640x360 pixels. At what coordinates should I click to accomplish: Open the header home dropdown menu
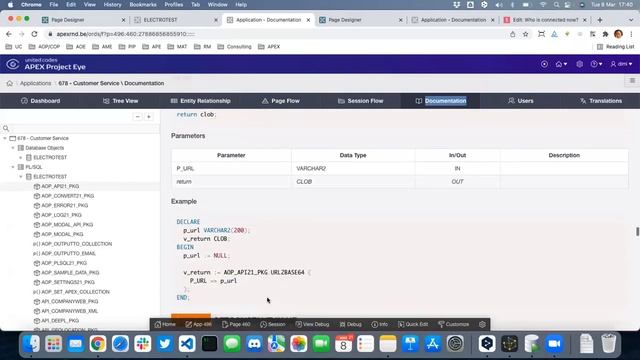[561, 64]
